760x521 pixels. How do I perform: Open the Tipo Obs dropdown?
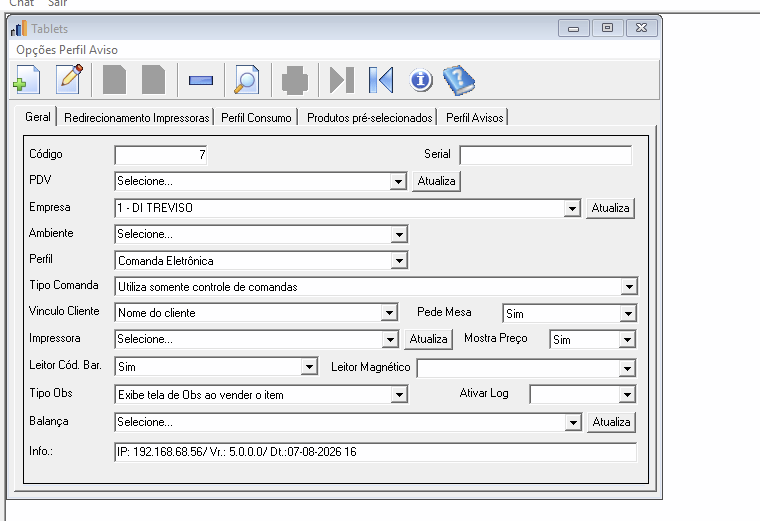pyautogui.click(x=399, y=395)
